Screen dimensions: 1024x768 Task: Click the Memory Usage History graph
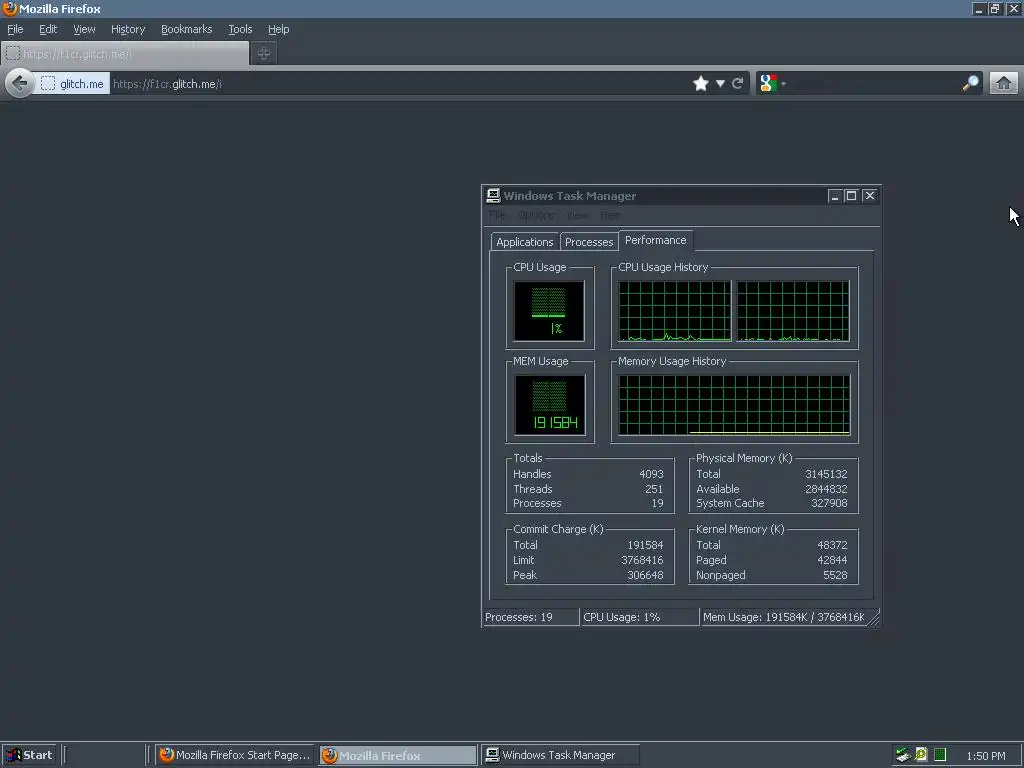(x=734, y=405)
